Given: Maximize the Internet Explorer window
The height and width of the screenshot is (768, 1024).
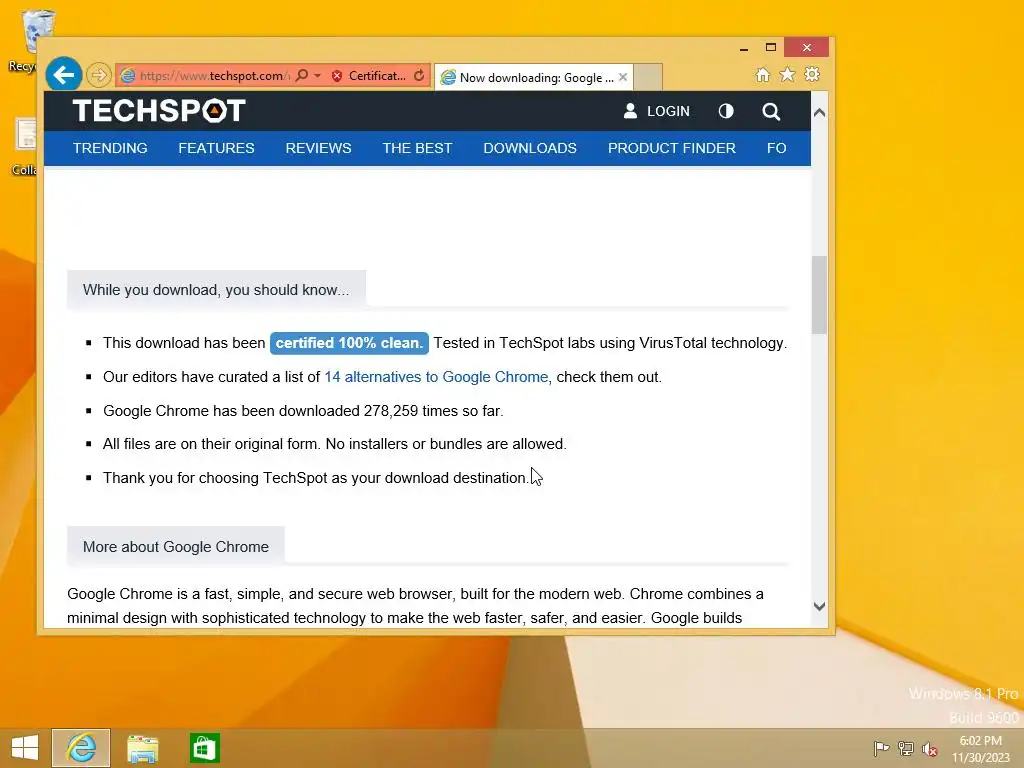Looking at the screenshot, I should (x=771, y=48).
